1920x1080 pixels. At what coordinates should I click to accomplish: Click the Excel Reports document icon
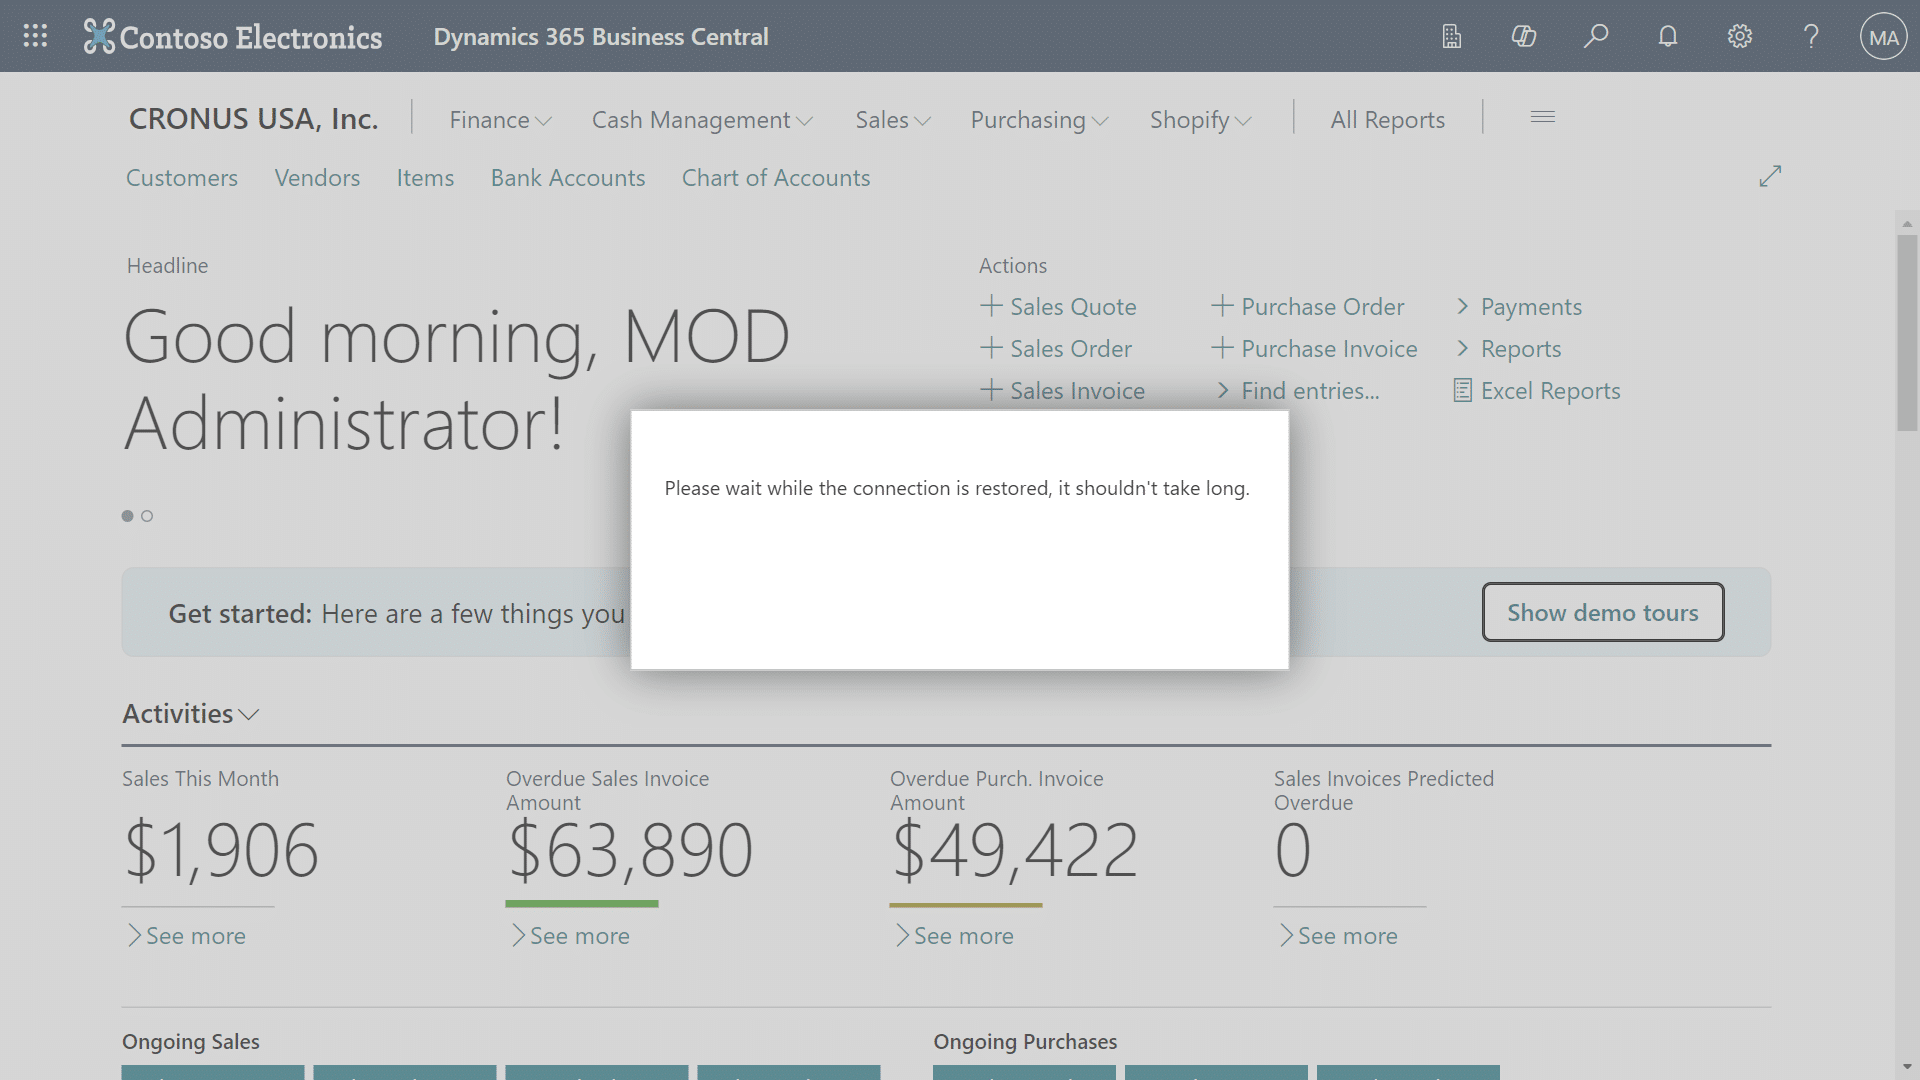point(1462,390)
